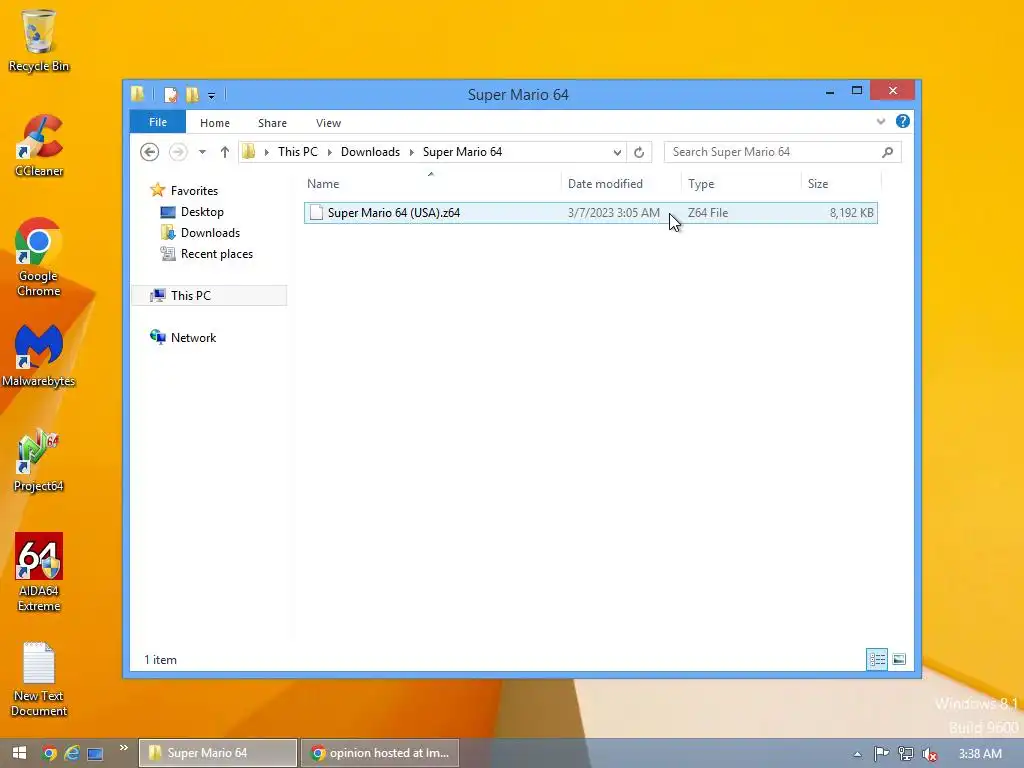Open the Recycle Bin desktop icon
This screenshot has width=1024, height=768.
click(39, 40)
